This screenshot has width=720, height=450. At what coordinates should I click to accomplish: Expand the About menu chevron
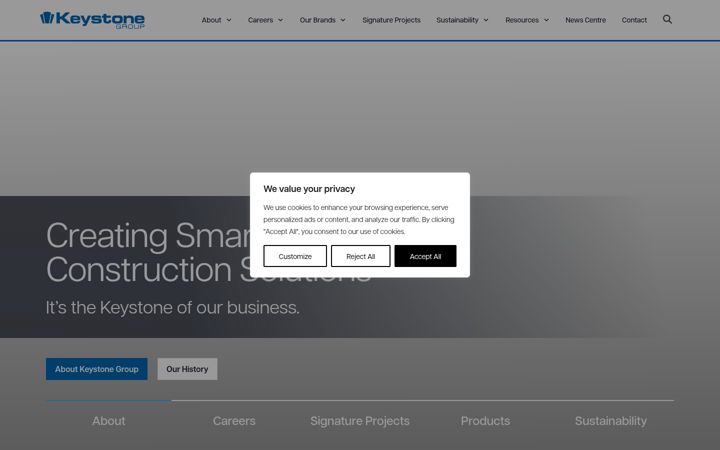229,20
